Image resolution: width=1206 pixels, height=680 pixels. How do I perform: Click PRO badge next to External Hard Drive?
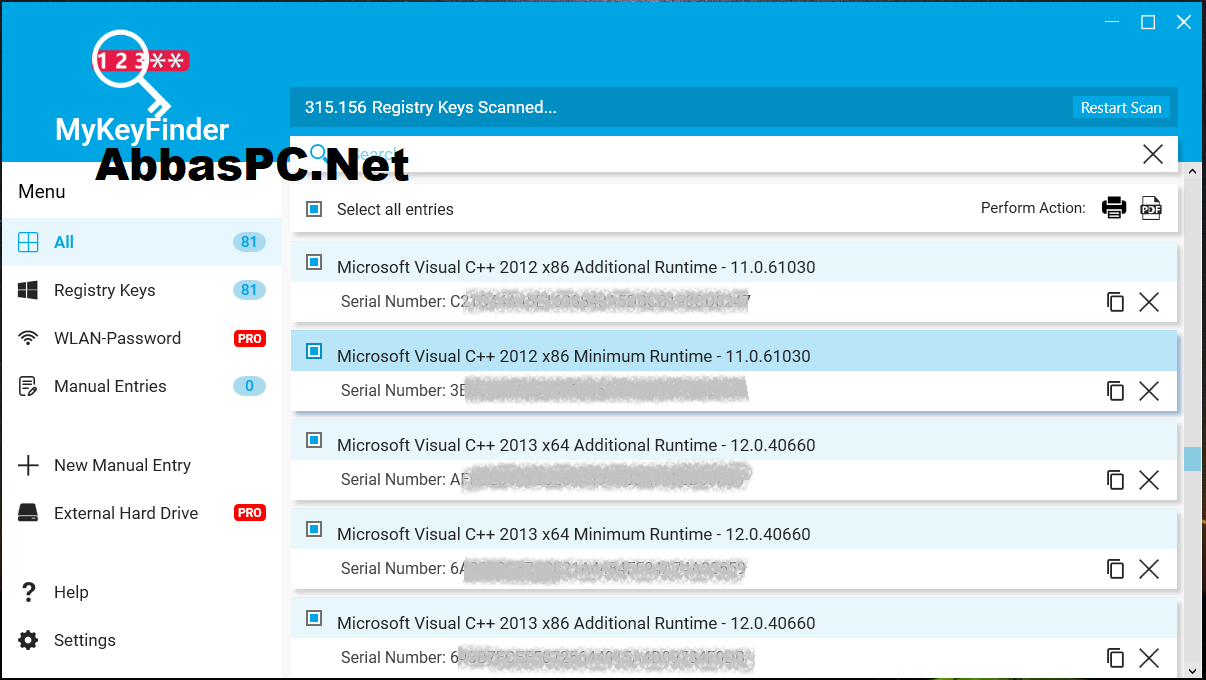coord(250,513)
